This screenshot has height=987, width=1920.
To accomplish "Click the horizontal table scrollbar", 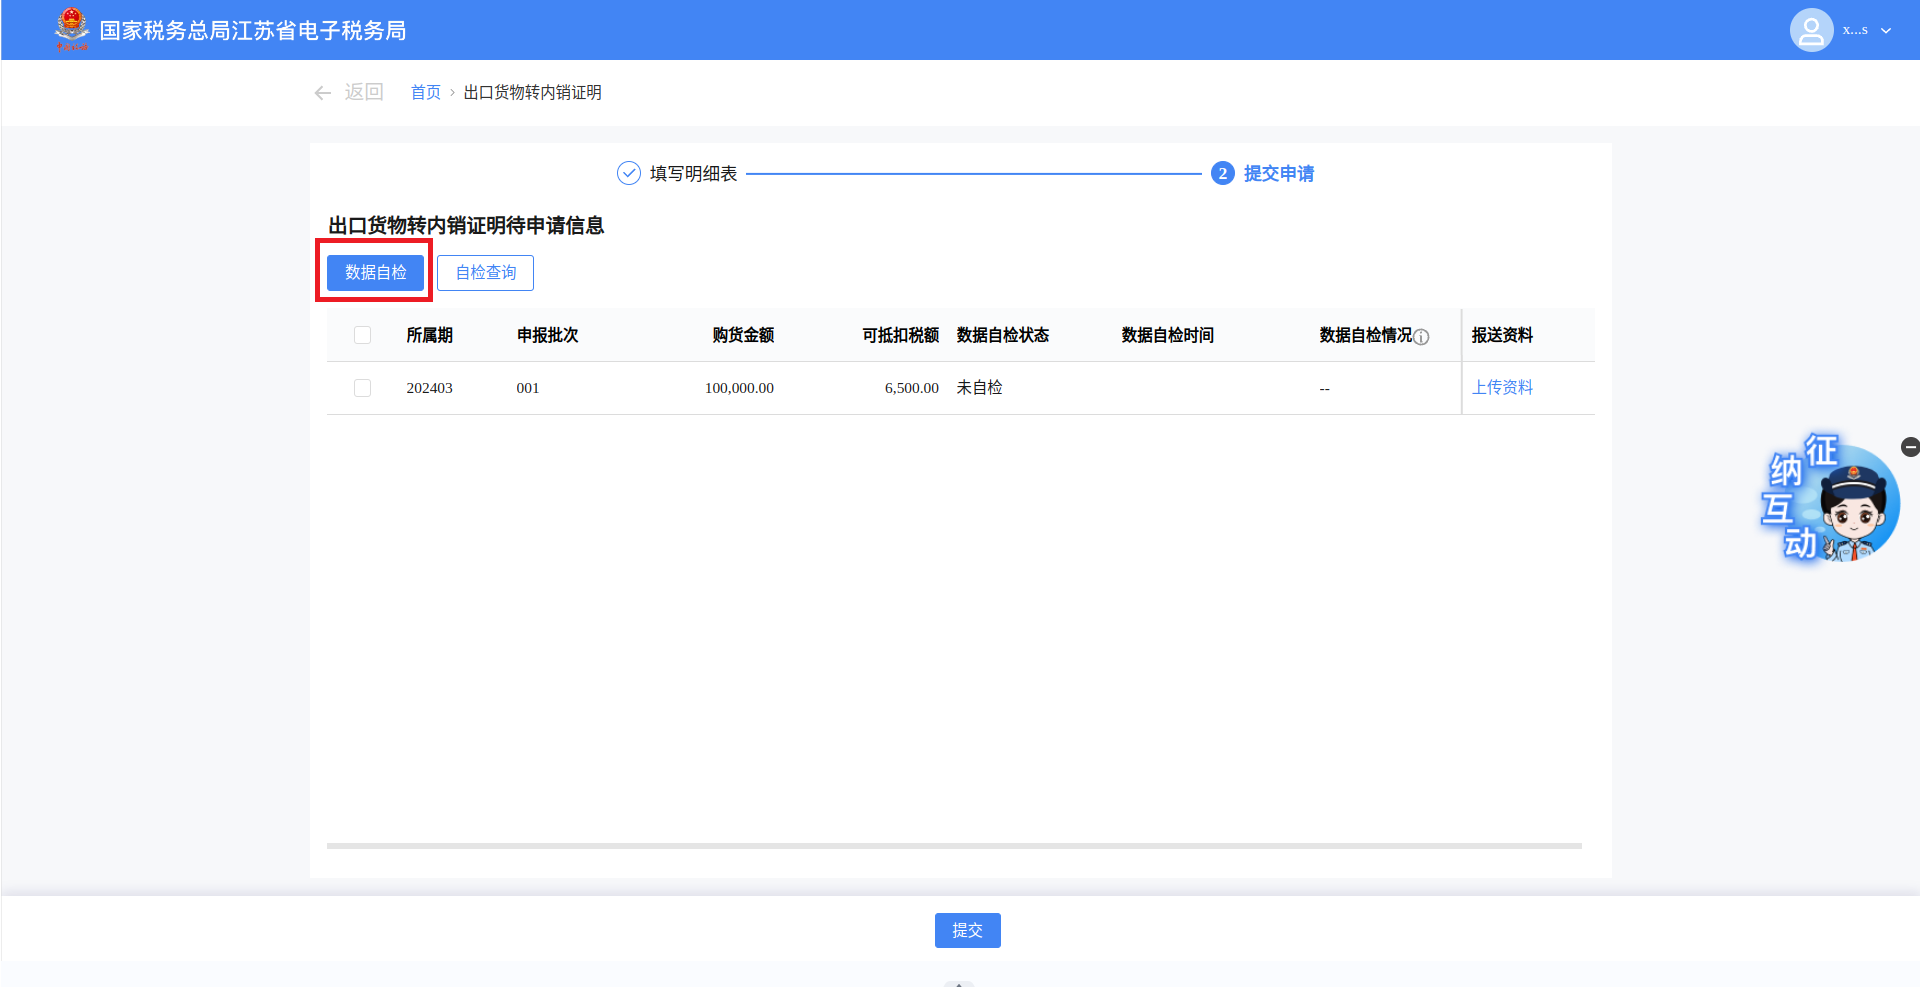I will pyautogui.click(x=953, y=846).
